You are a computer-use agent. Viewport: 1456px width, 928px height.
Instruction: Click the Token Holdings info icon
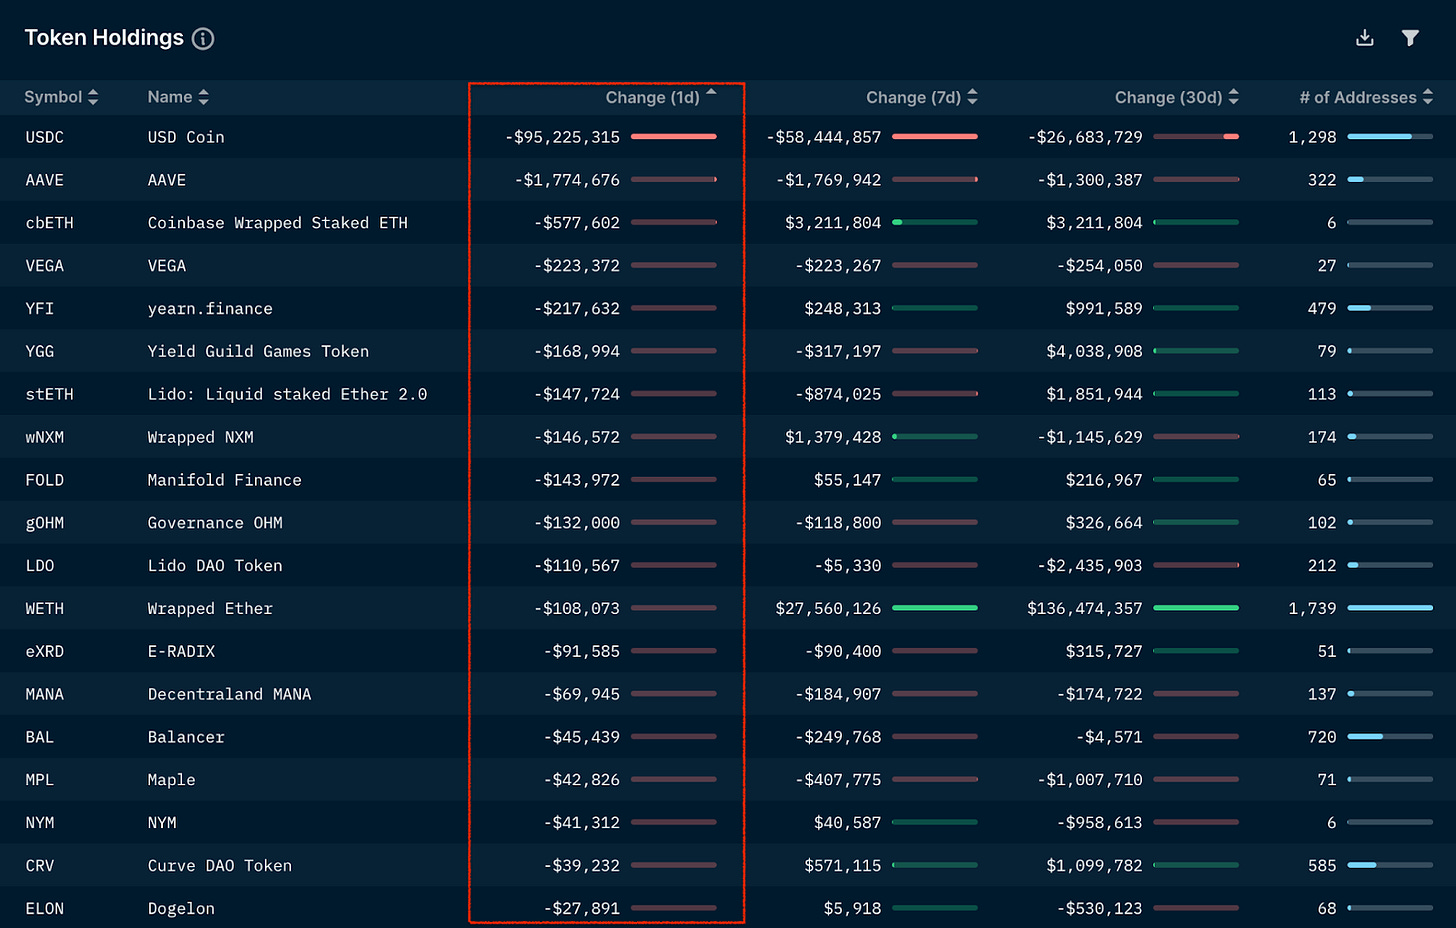coord(203,39)
